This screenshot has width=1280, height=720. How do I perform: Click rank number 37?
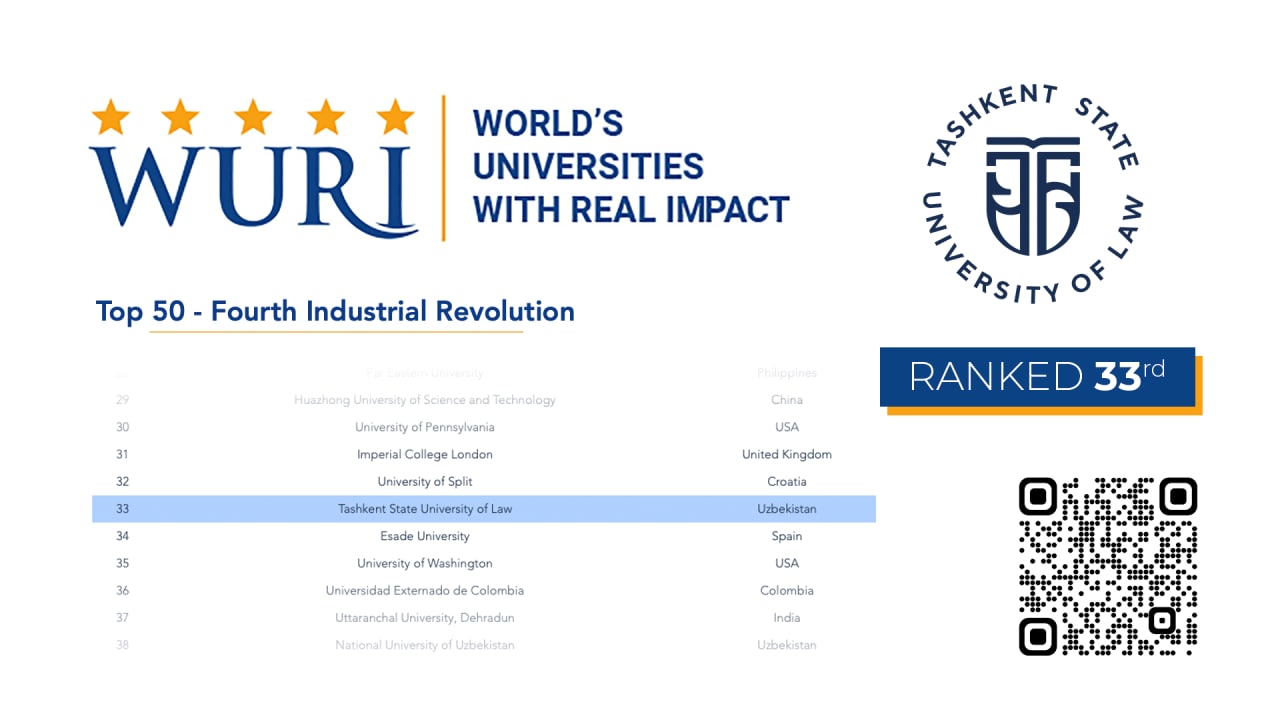point(122,618)
